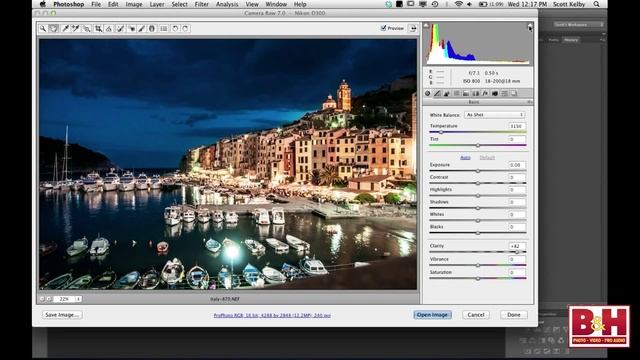
Task: Open the Basic panel tab icon
Action: coord(427,93)
